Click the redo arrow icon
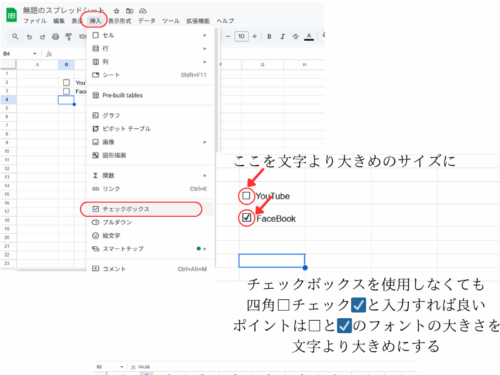This screenshot has height=375, width=500. point(42,37)
